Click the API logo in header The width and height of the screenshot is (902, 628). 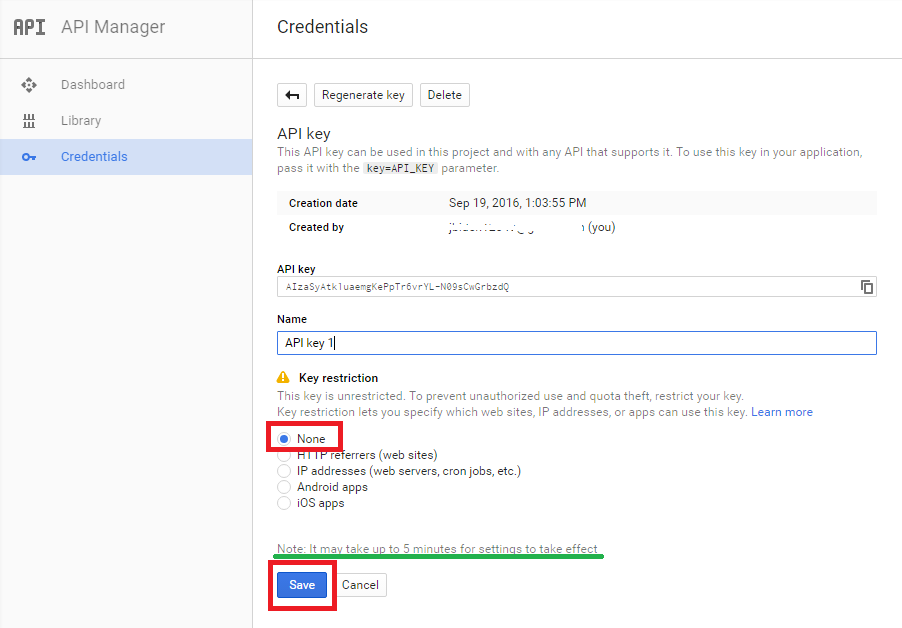(x=29, y=27)
